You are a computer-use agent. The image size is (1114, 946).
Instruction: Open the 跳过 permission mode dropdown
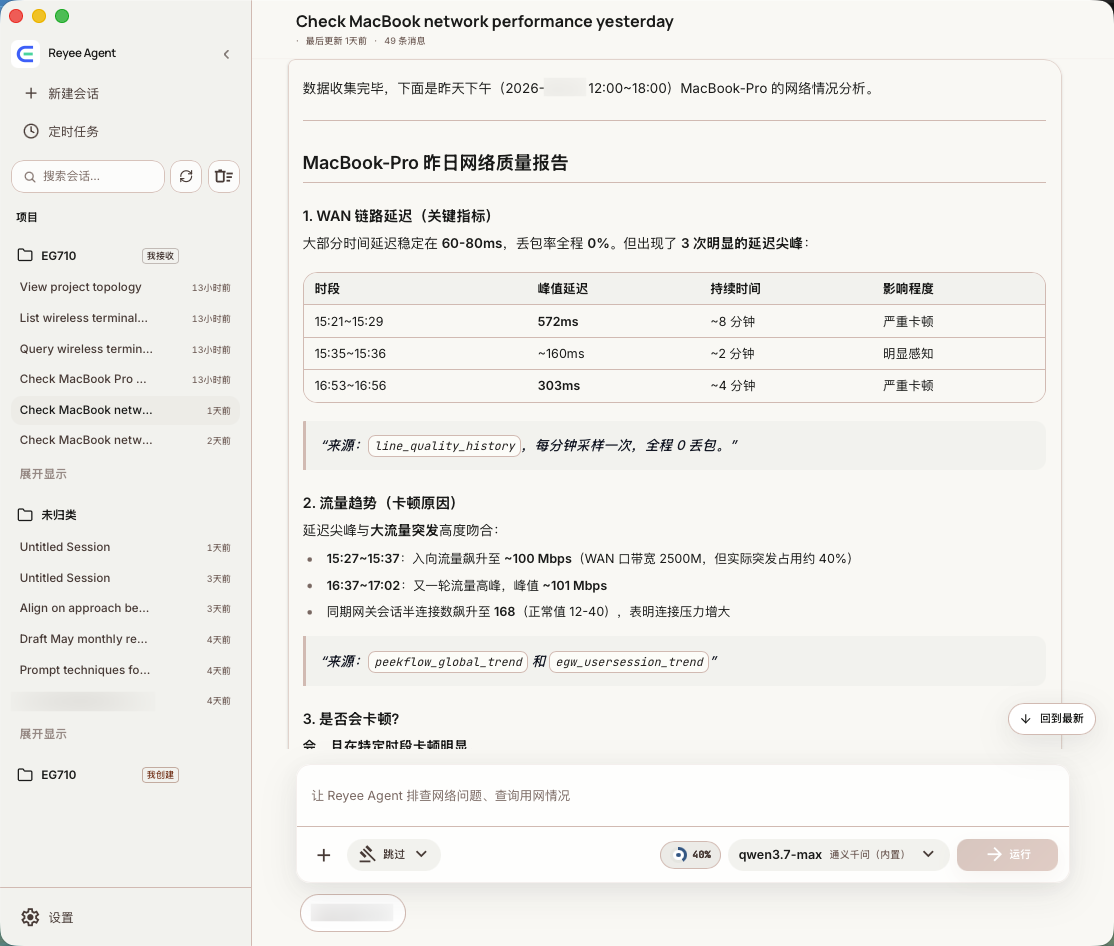(x=394, y=854)
